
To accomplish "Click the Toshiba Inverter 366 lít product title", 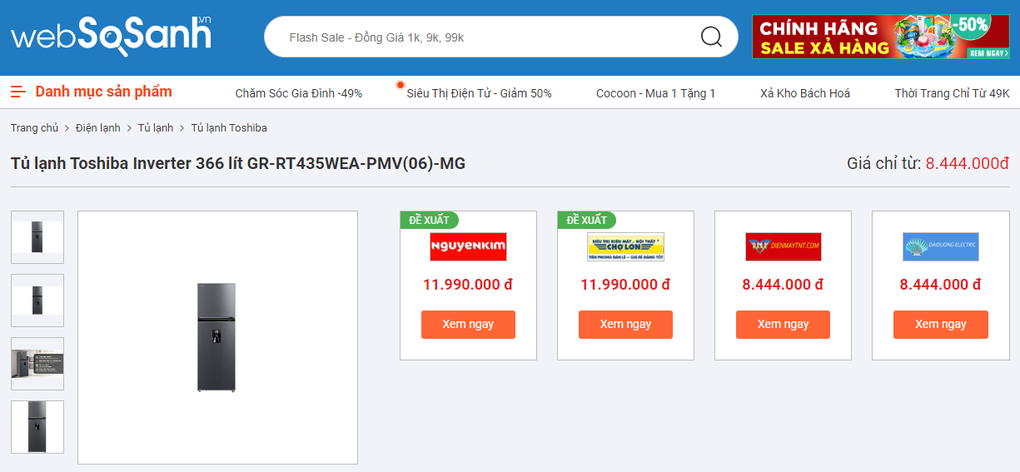I will click(238, 164).
